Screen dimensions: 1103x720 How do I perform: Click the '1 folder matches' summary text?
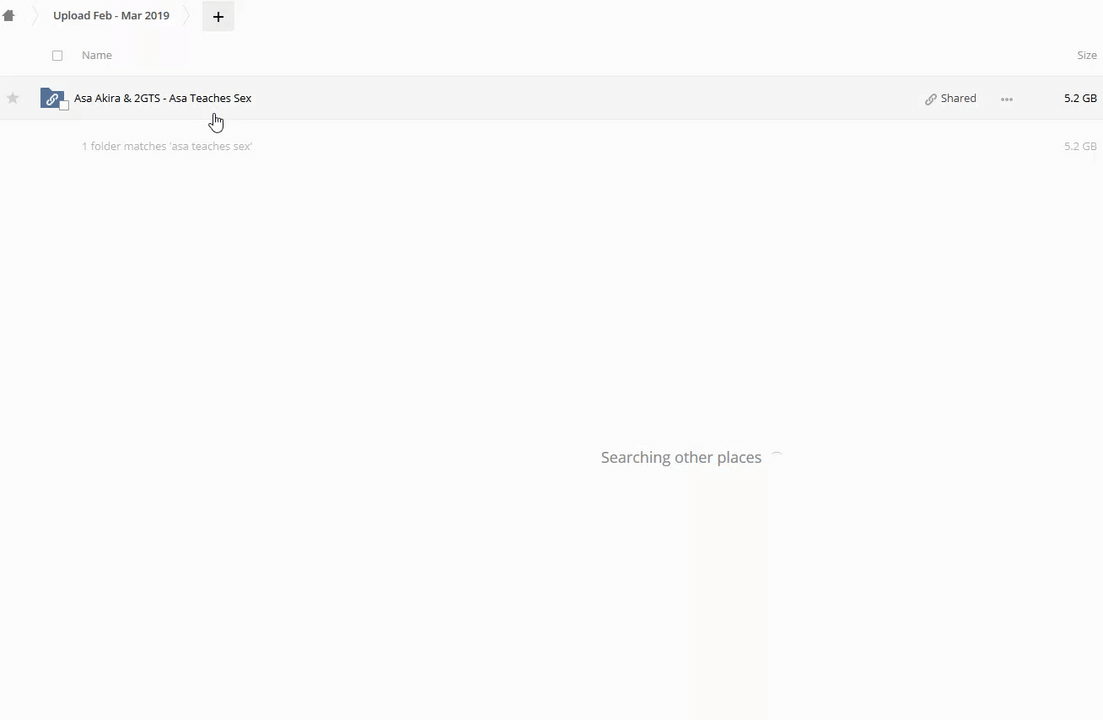coord(167,146)
